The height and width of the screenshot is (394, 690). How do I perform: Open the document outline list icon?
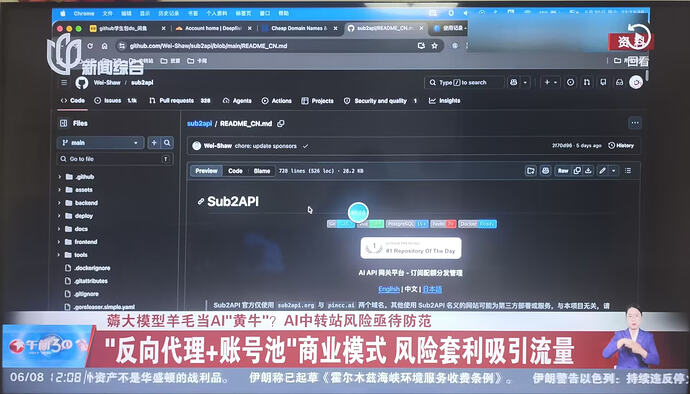[628, 171]
